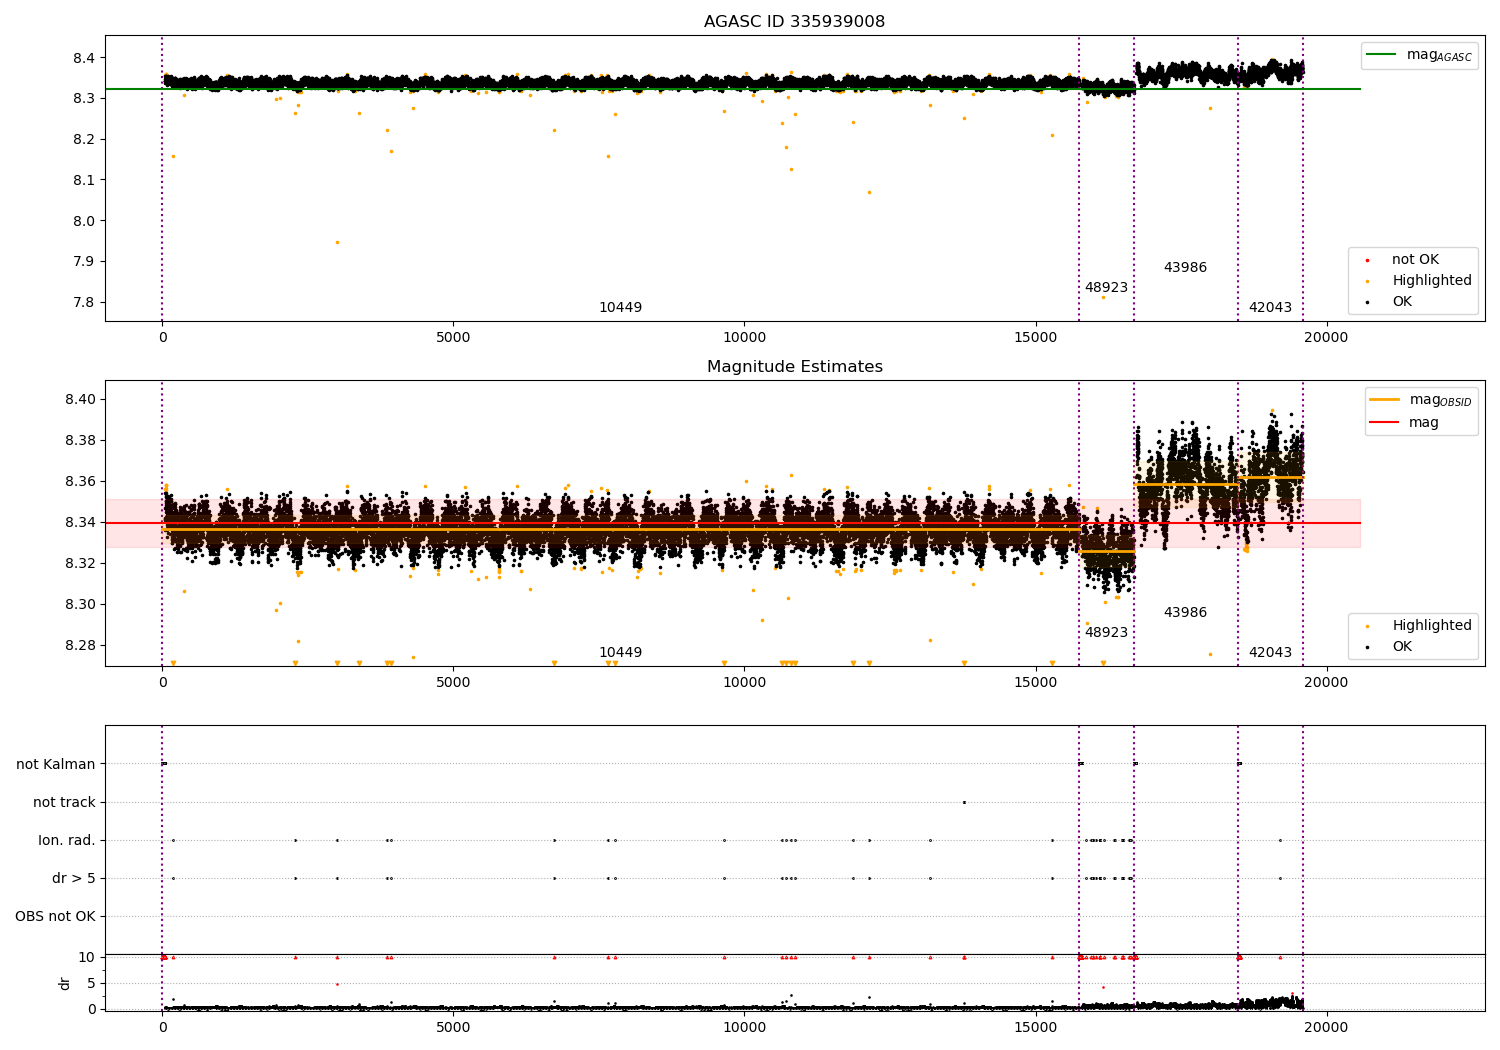Click the orange outlier near 7.95 magnitude
1500x1050 pixels.
point(337,242)
